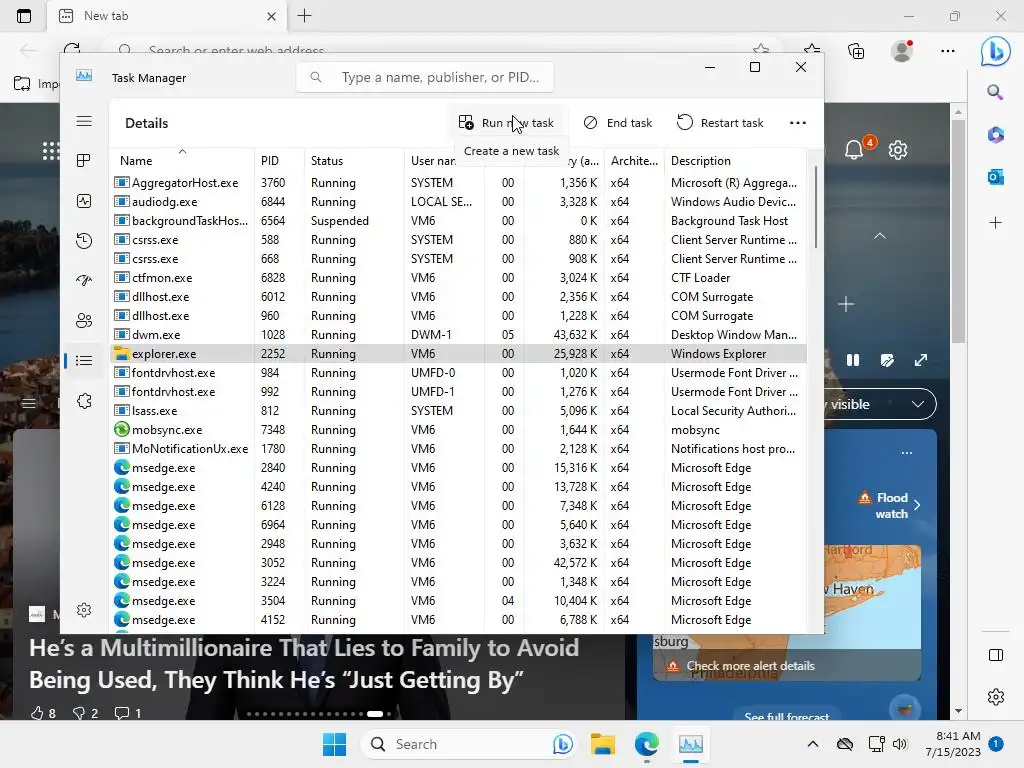Click Restart task button

pos(720,123)
